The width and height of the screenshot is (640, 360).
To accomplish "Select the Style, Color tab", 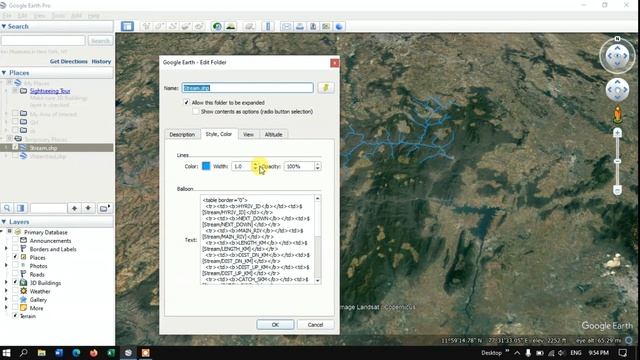I will (219, 134).
